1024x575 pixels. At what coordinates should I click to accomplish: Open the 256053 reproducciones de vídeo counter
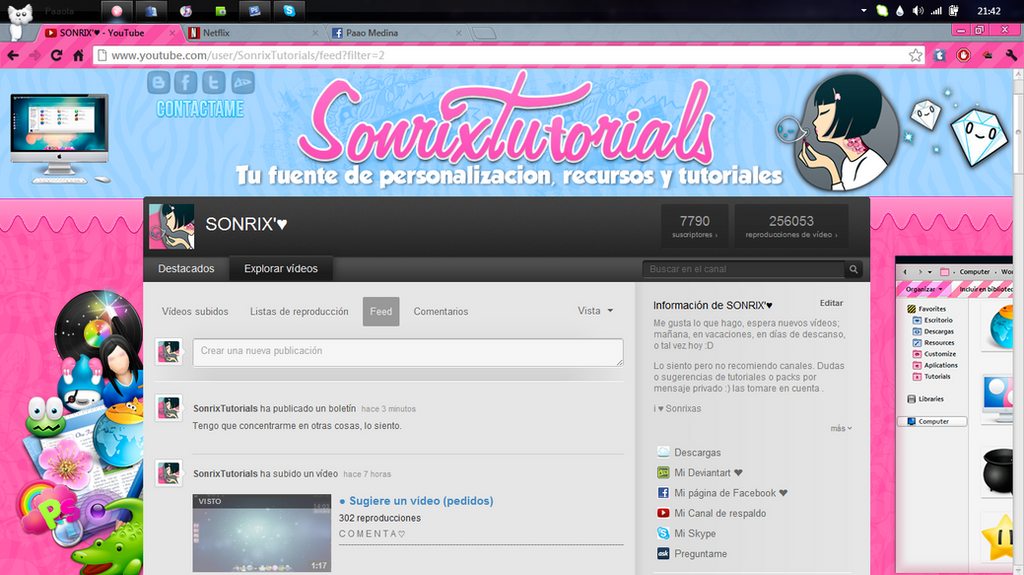click(x=792, y=226)
